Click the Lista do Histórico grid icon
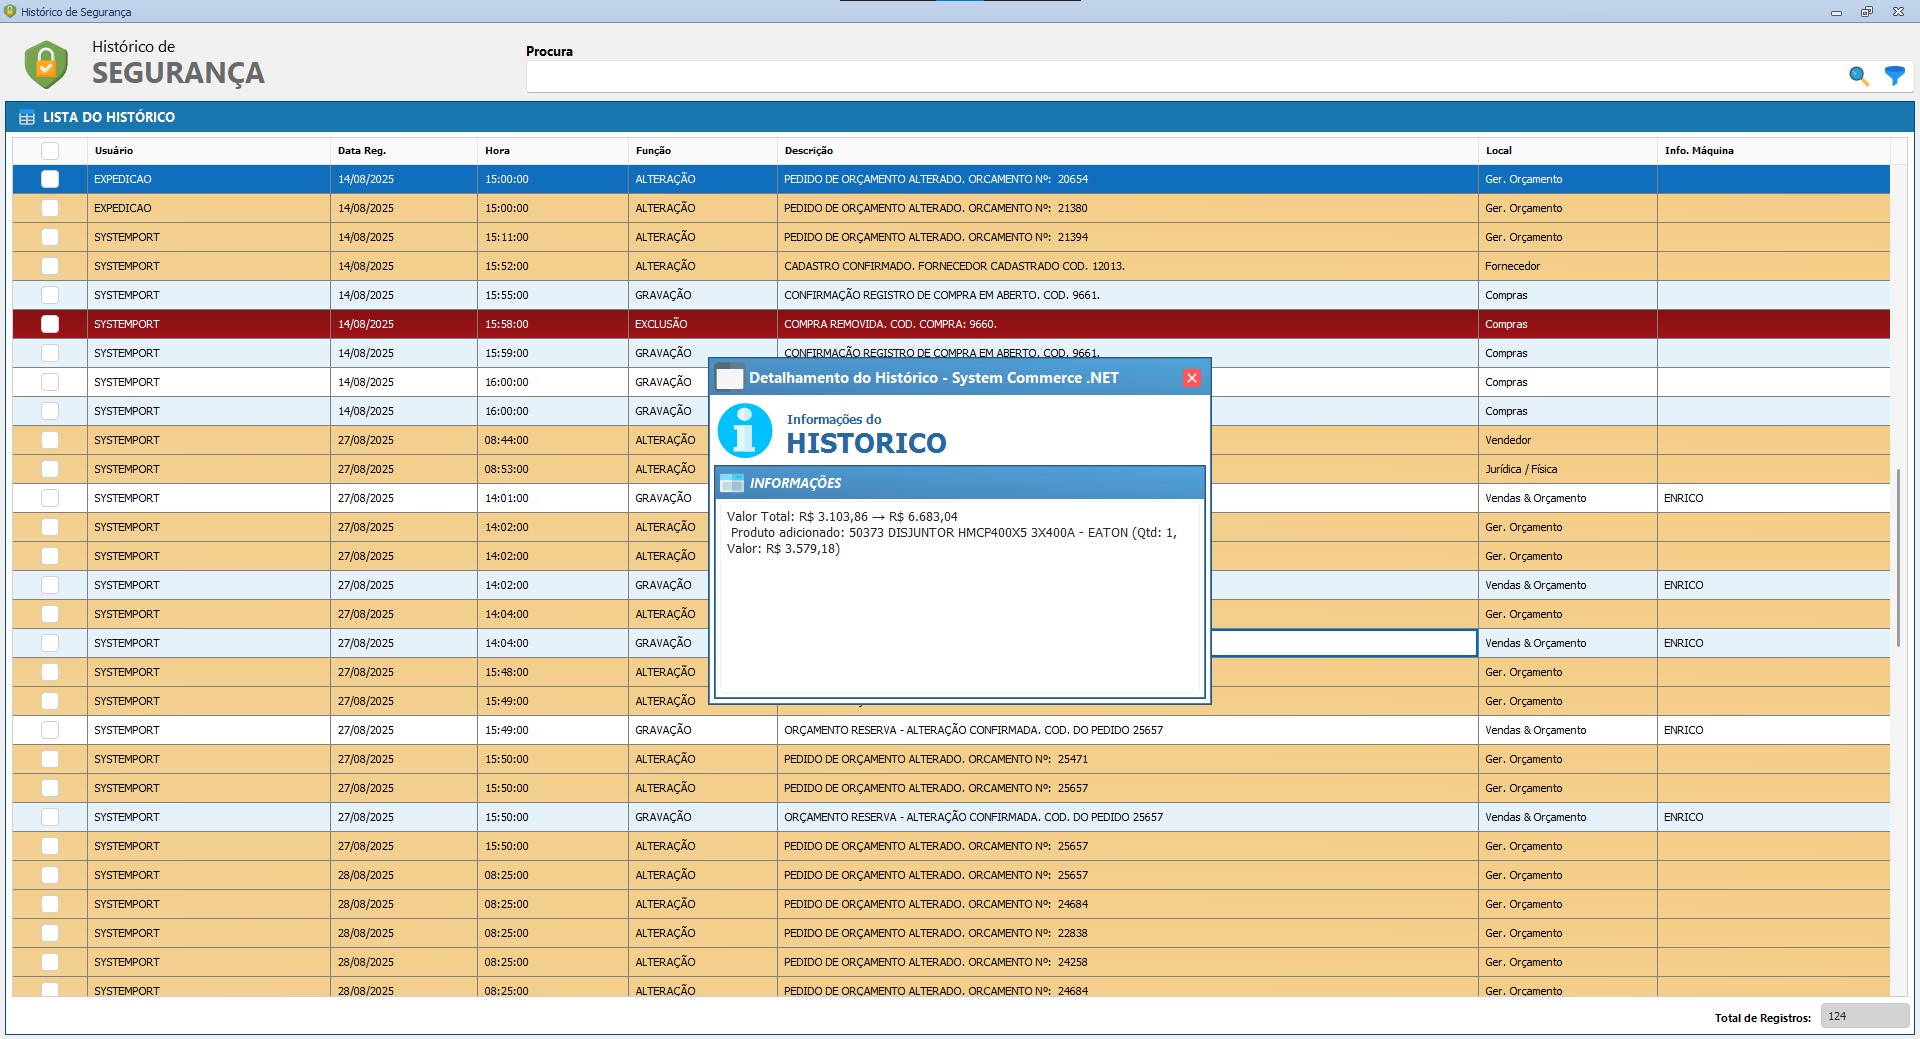This screenshot has height=1039, width=1920. tap(27, 118)
